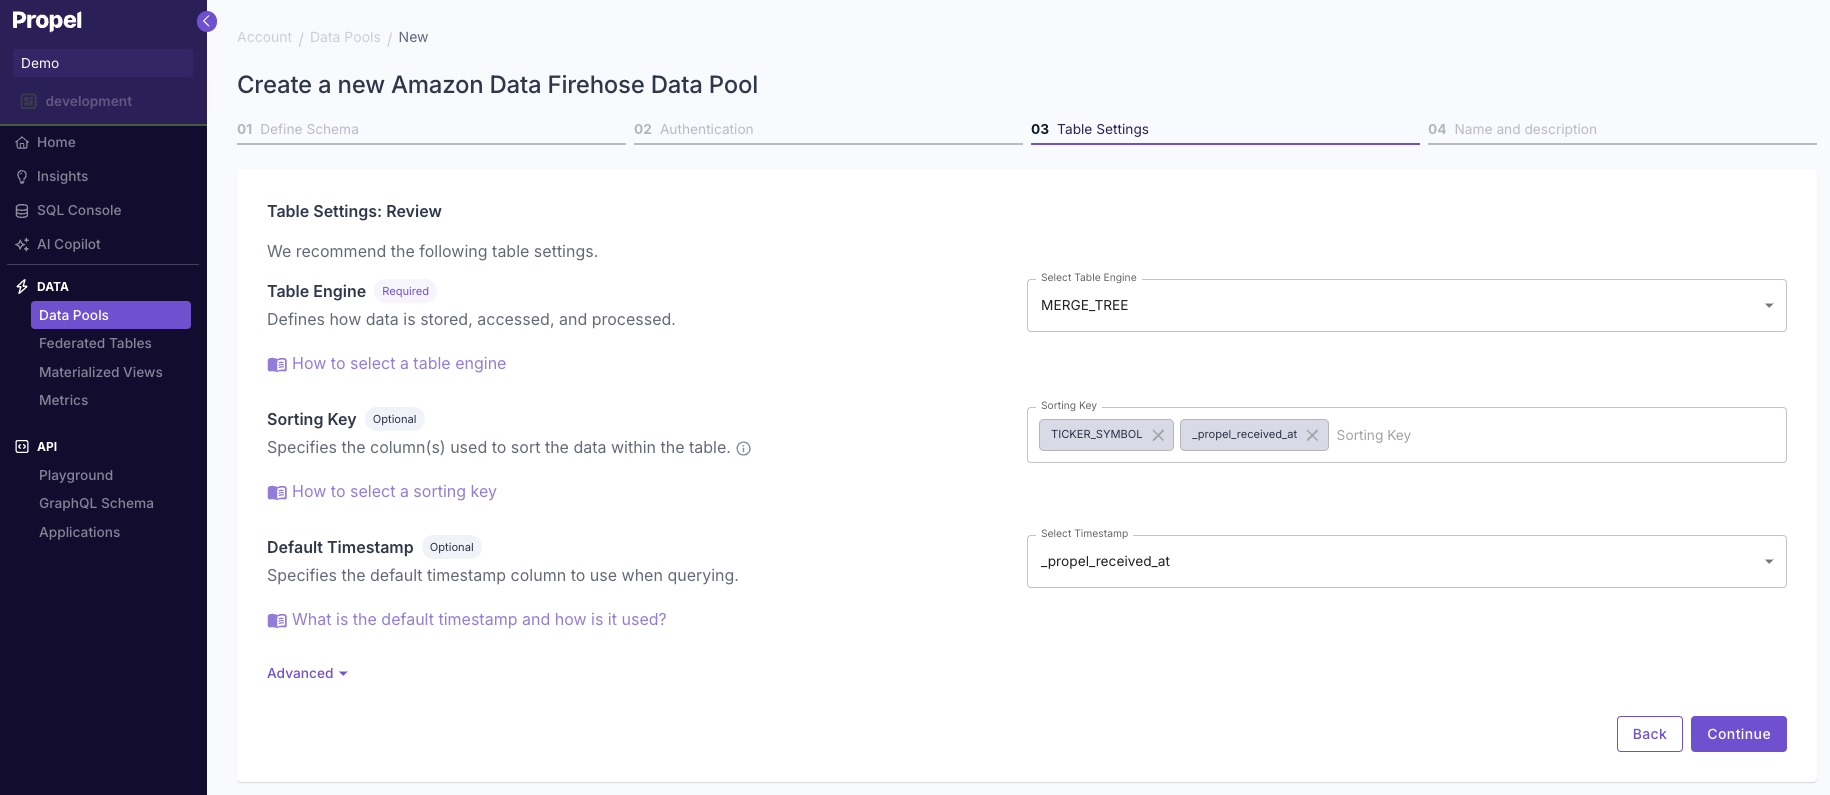Open the development environment selector

tap(103, 101)
